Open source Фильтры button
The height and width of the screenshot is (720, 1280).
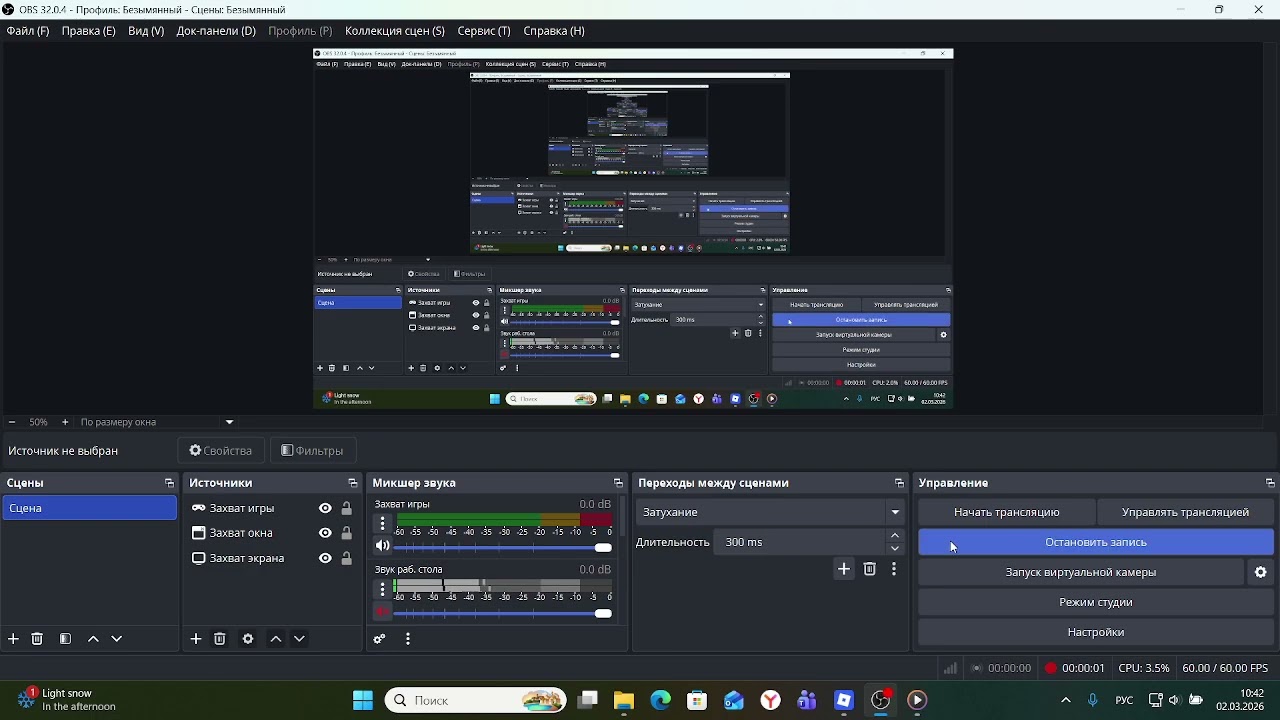[312, 450]
